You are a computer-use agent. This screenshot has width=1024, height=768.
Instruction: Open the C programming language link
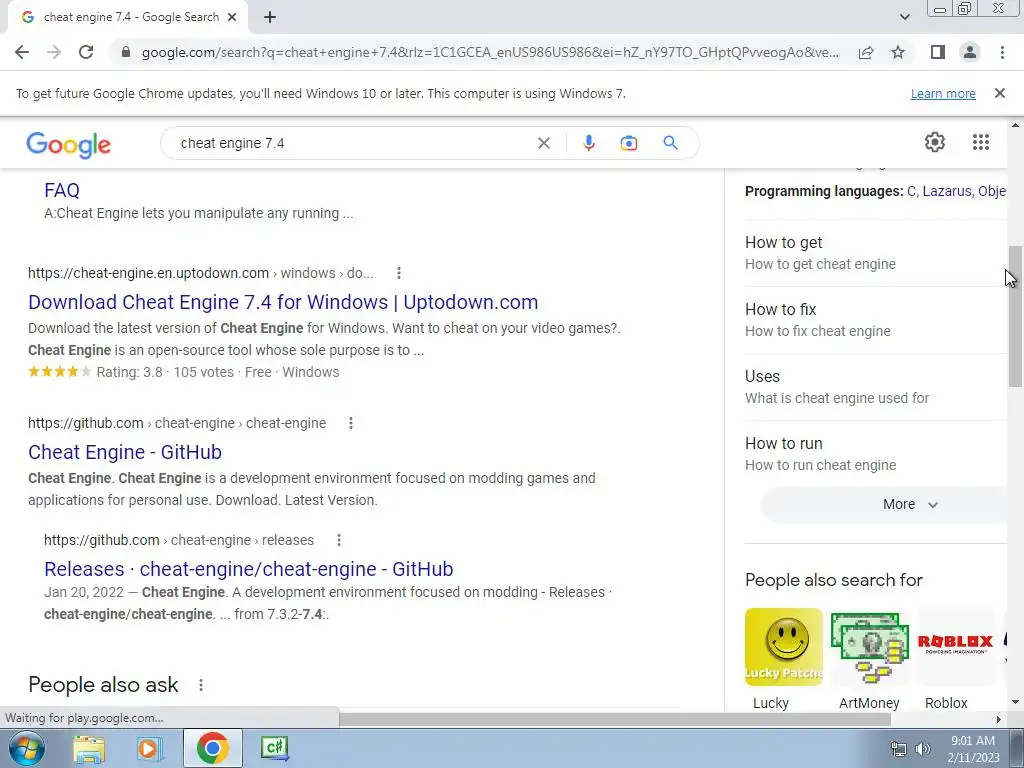[912, 191]
